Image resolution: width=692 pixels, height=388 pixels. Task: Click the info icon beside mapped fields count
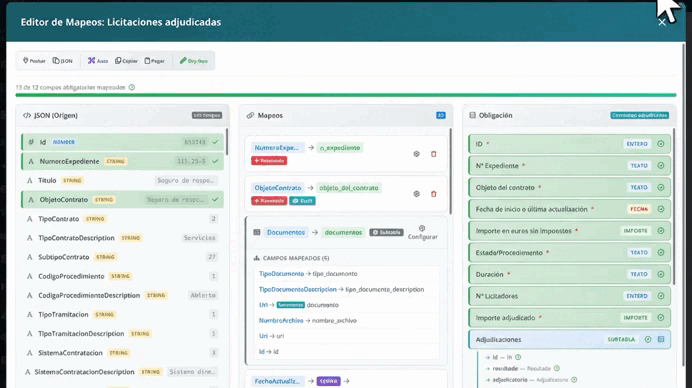132,87
